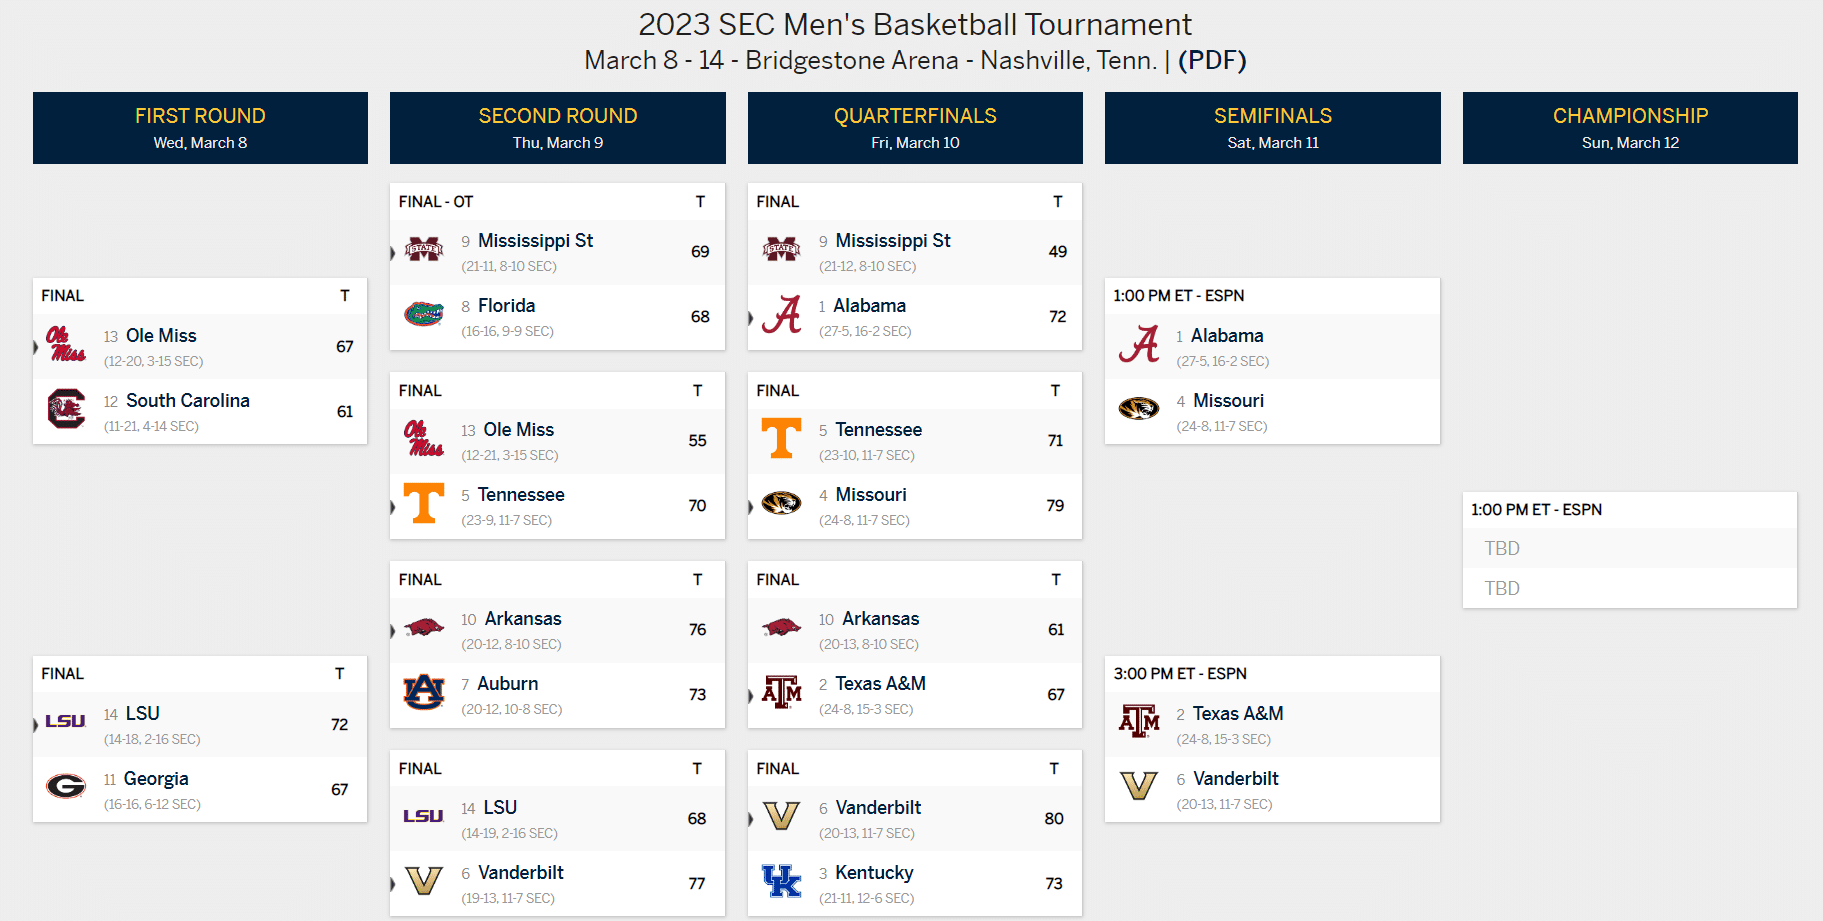The height and width of the screenshot is (921, 1823).
Task: Click the Kentucky Wildcats logo
Action: [x=781, y=881]
